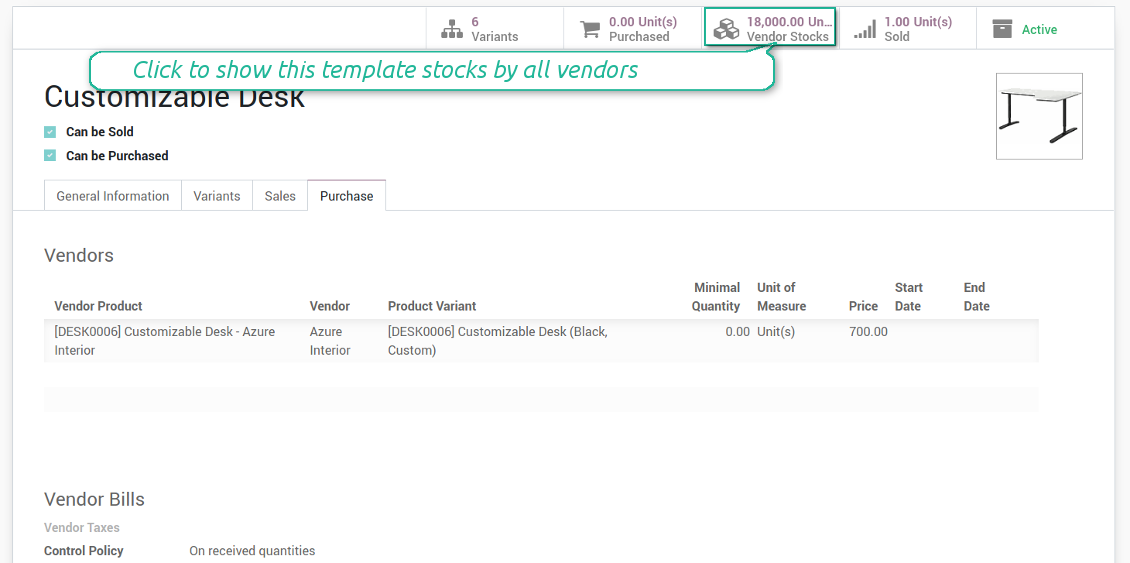The height and width of the screenshot is (563, 1130).
Task: Click the Variants sitemap icon
Action: (452, 29)
